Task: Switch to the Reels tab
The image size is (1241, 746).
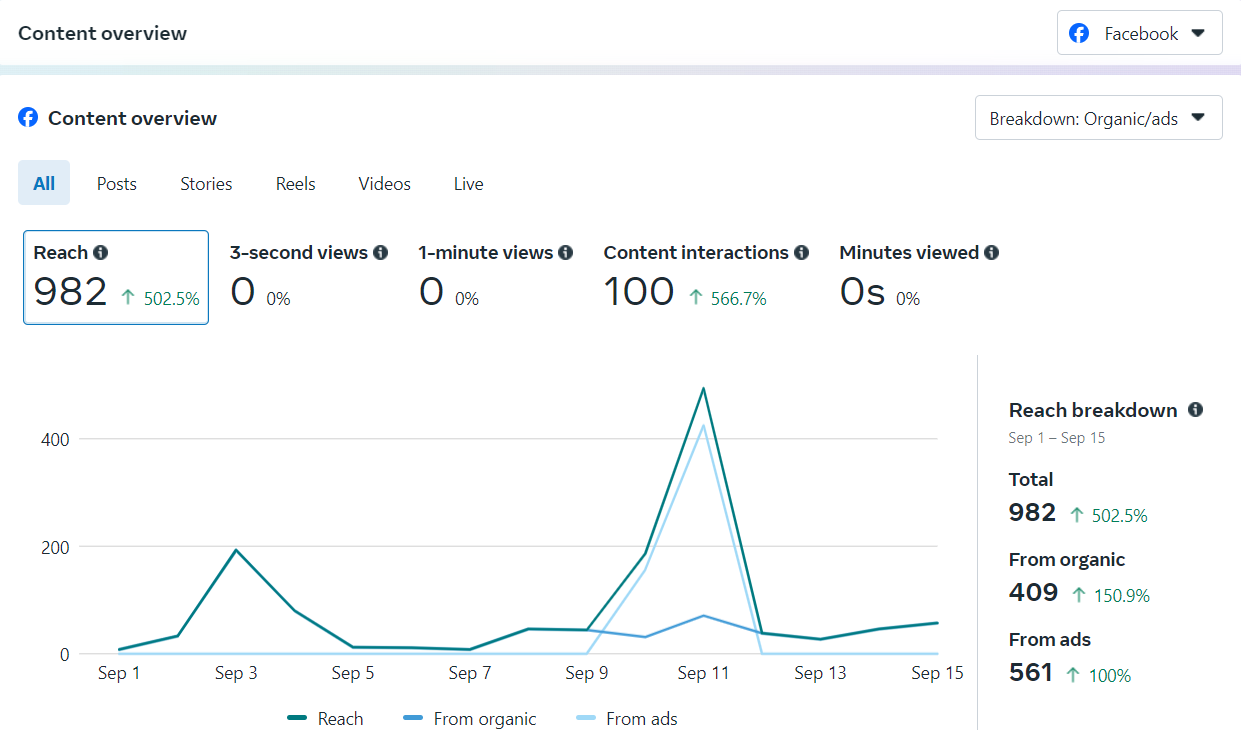Action: tap(296, 183)
